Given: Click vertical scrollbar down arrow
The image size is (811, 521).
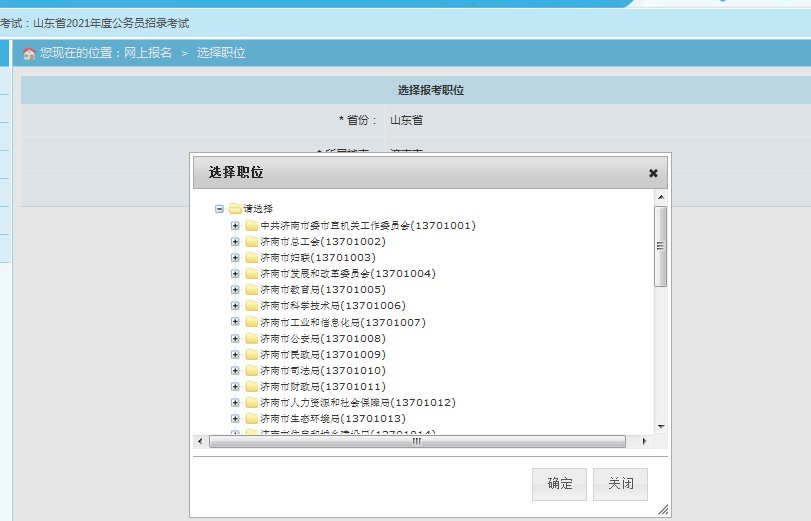Looking at the screenshot, I should point(661,427).
